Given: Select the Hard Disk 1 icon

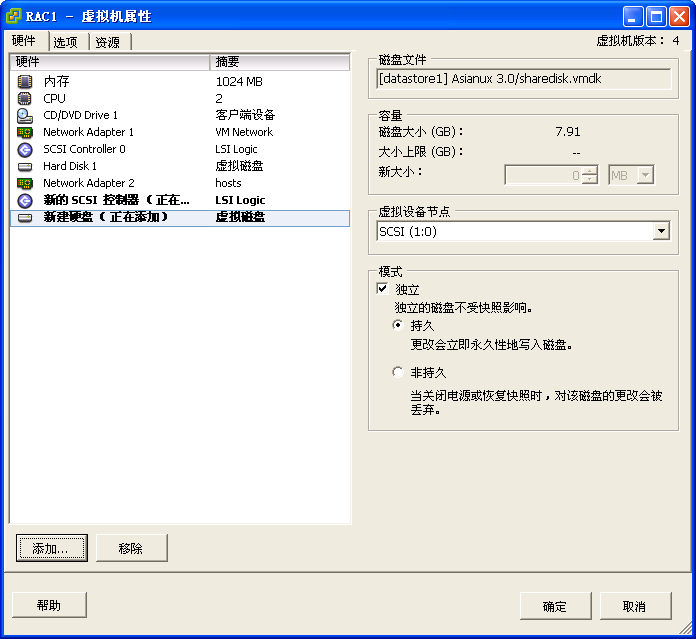Looking at the screenshot, I should point(25,166).
